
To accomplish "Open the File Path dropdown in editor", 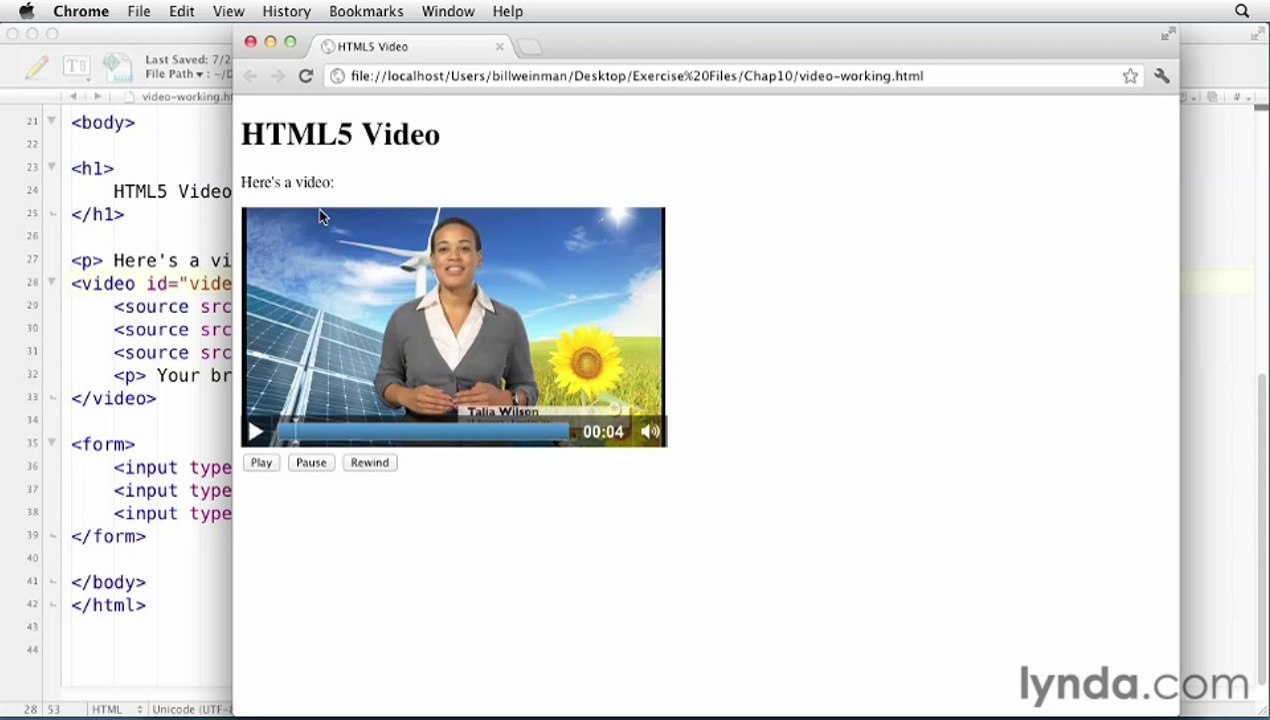I will click(175, 74).
